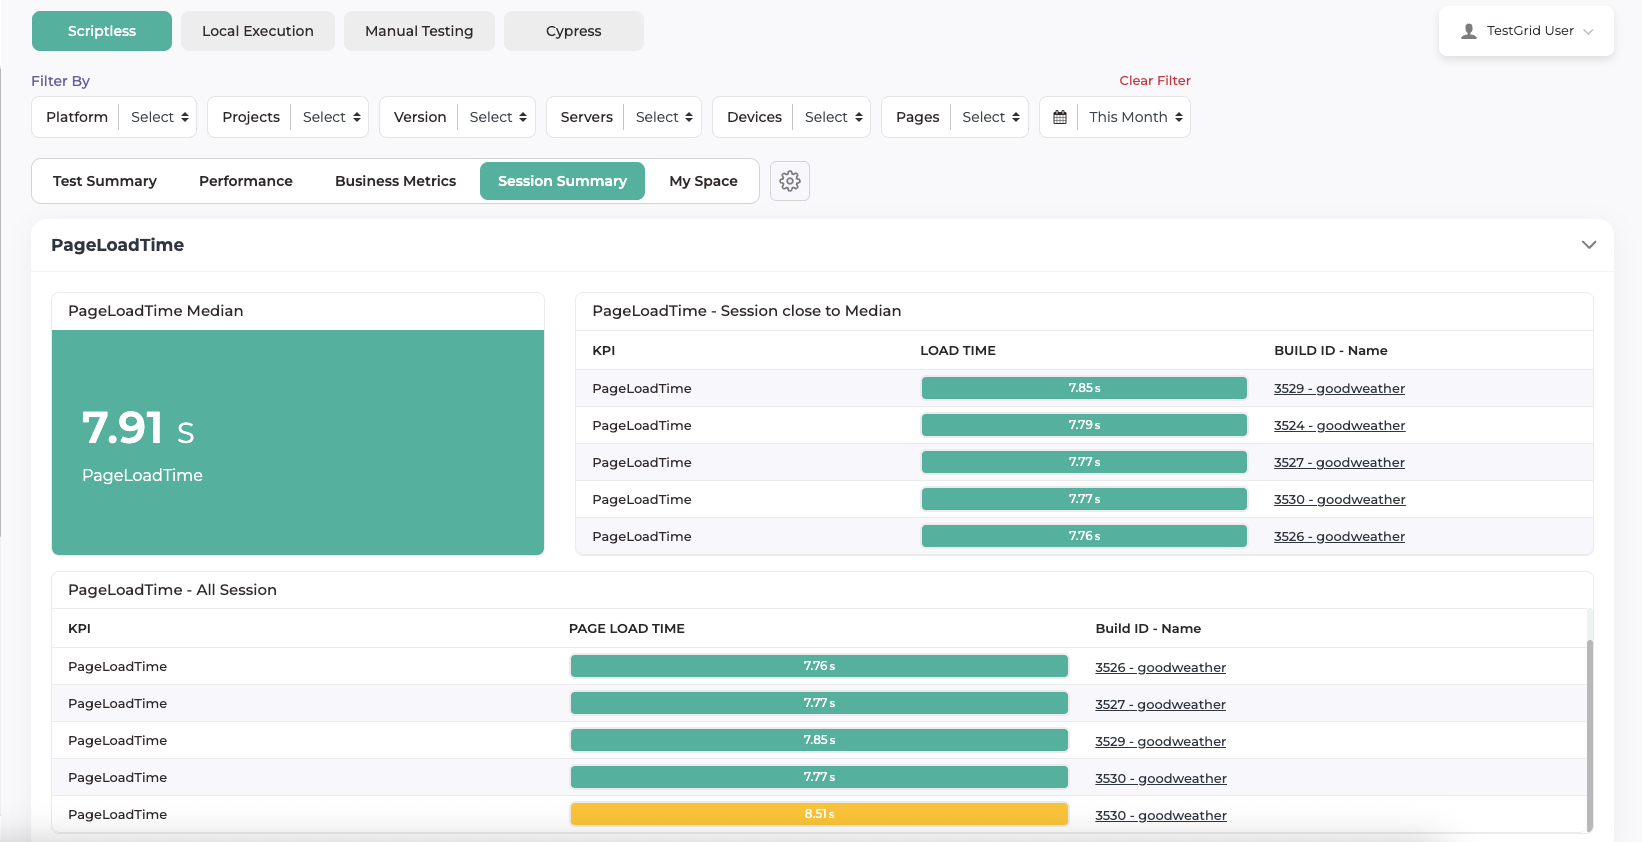1642x842 pixels.
Task: Open the Business Metrics tab
Action: click(395, 181)
